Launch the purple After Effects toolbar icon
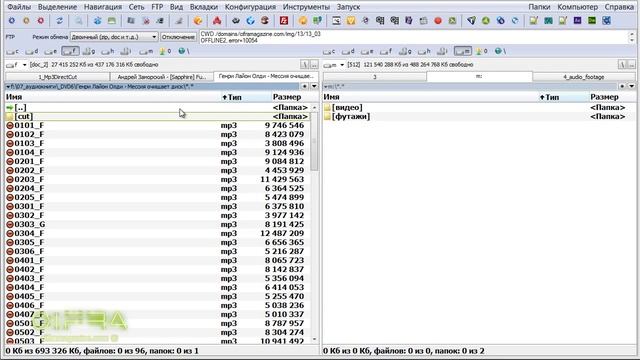This screenshot has height=360, width=640. click(x=577, y=20)
